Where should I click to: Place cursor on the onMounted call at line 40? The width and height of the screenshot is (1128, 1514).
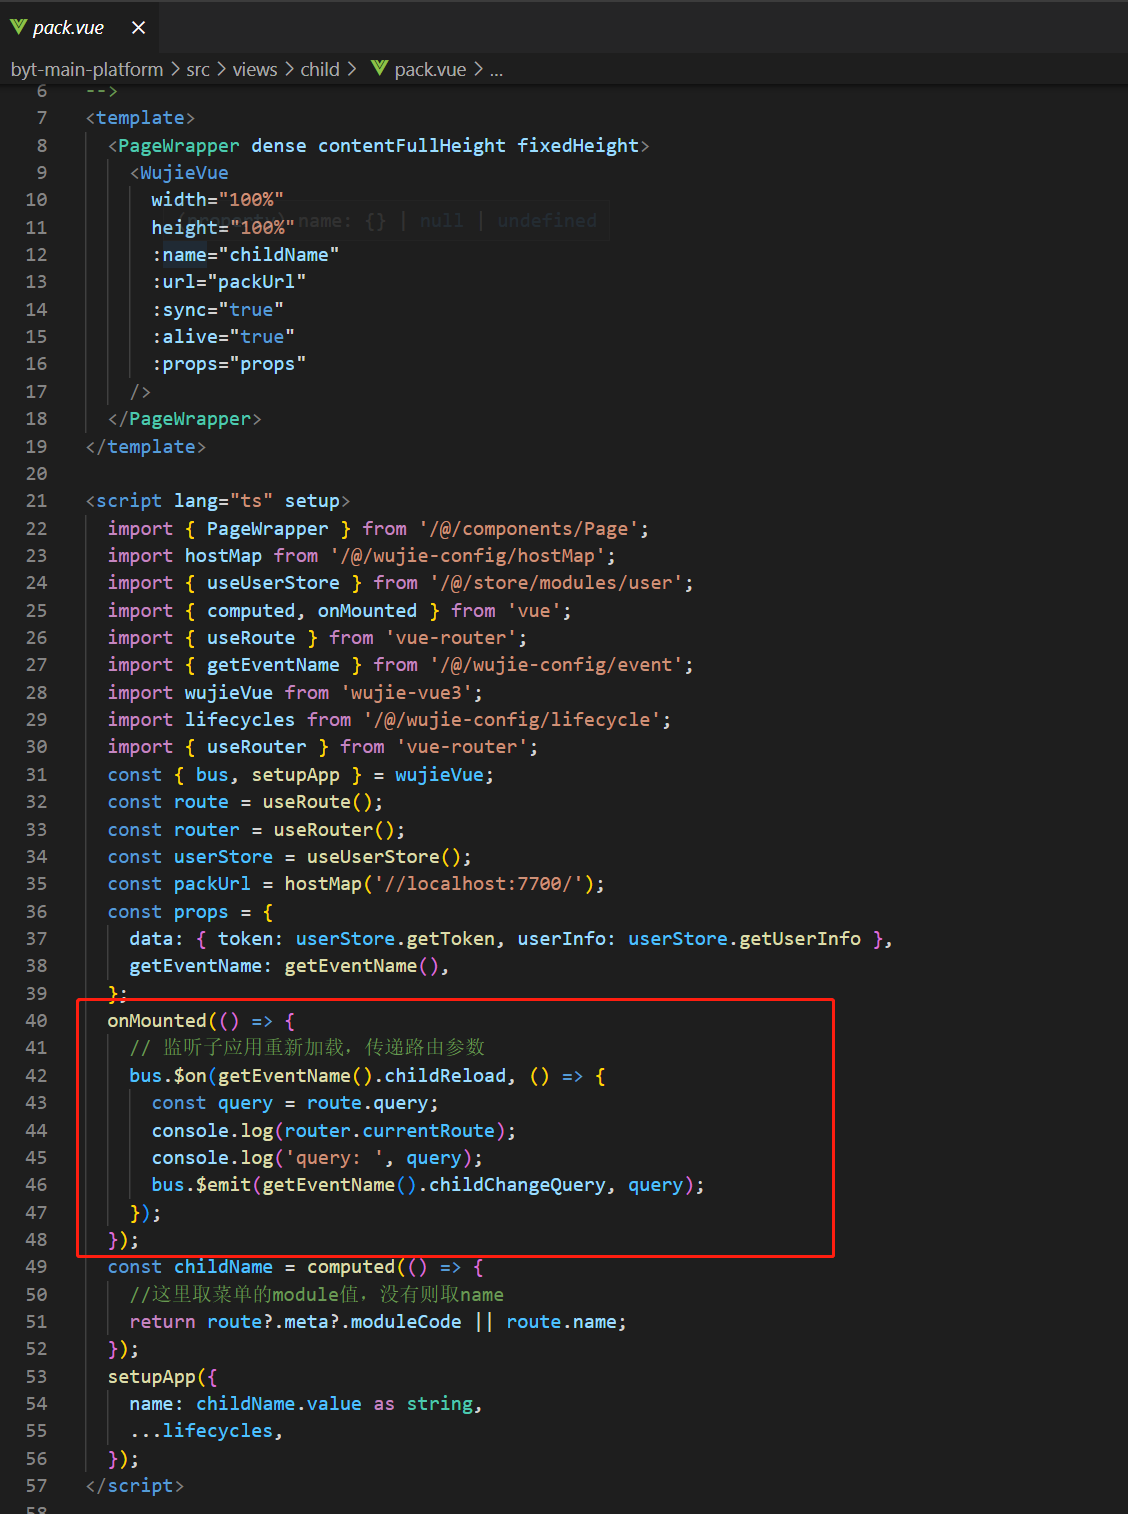pyautogui.click(x=156, y=1020)
